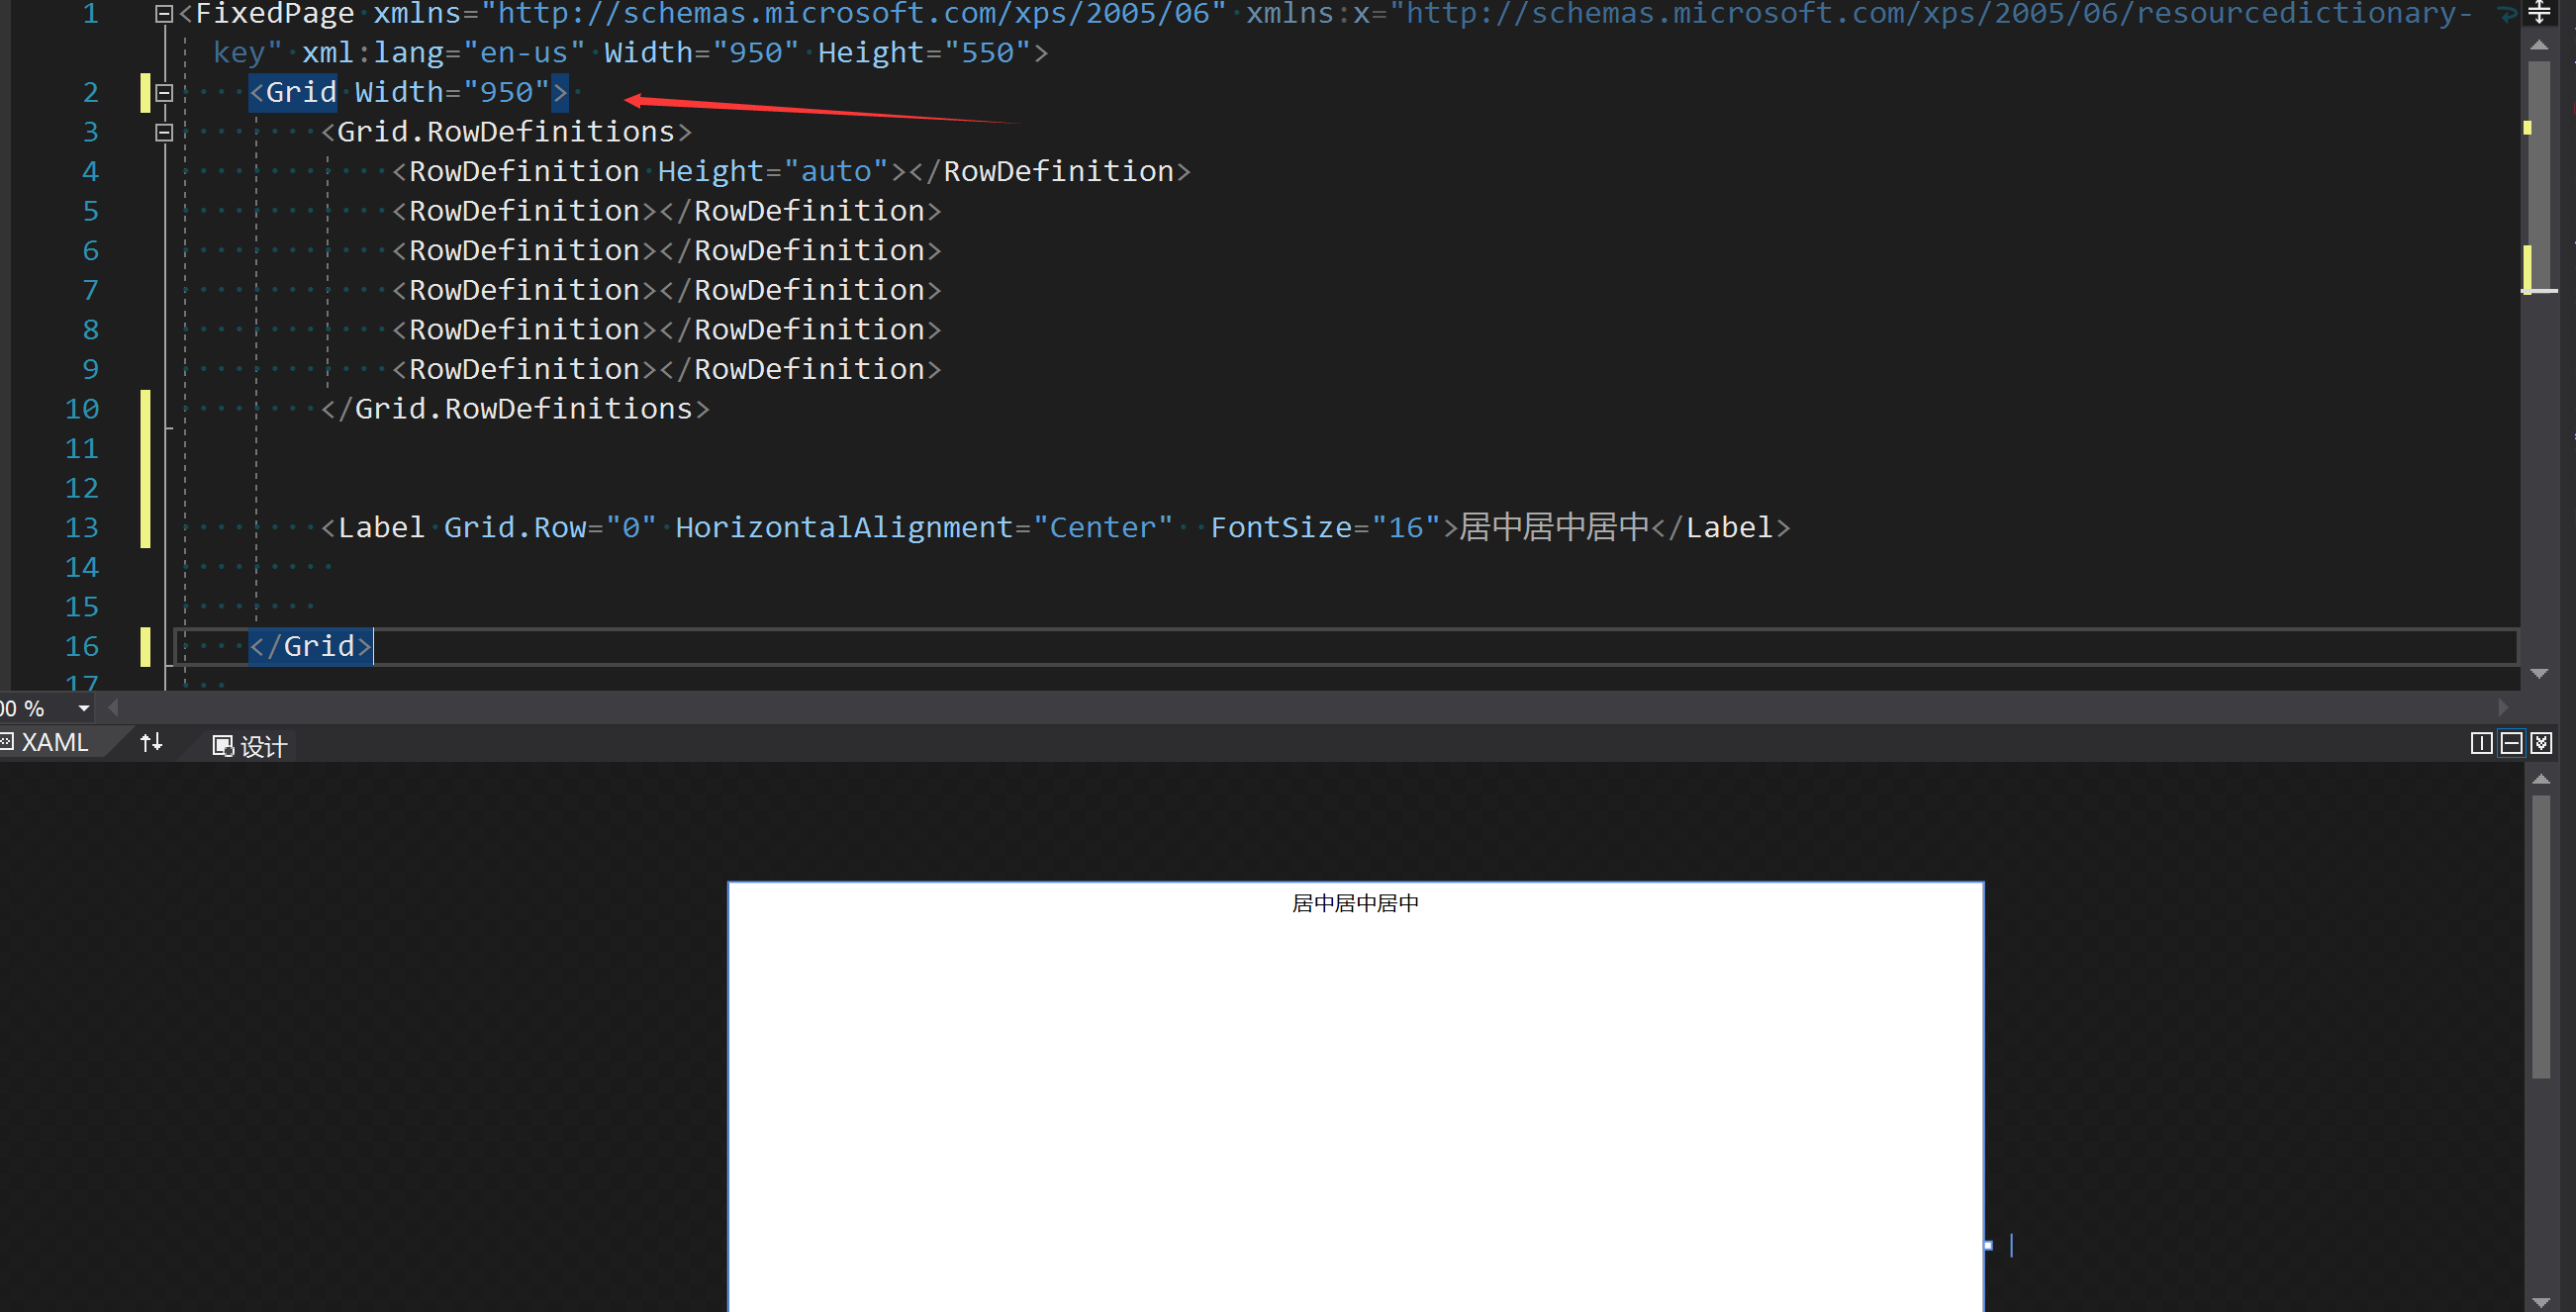Click the designer pane scroll-down arrow
The width and height of the screenshot is (2576, 1312).
pyautogui.click(x=2541, y=1302)
